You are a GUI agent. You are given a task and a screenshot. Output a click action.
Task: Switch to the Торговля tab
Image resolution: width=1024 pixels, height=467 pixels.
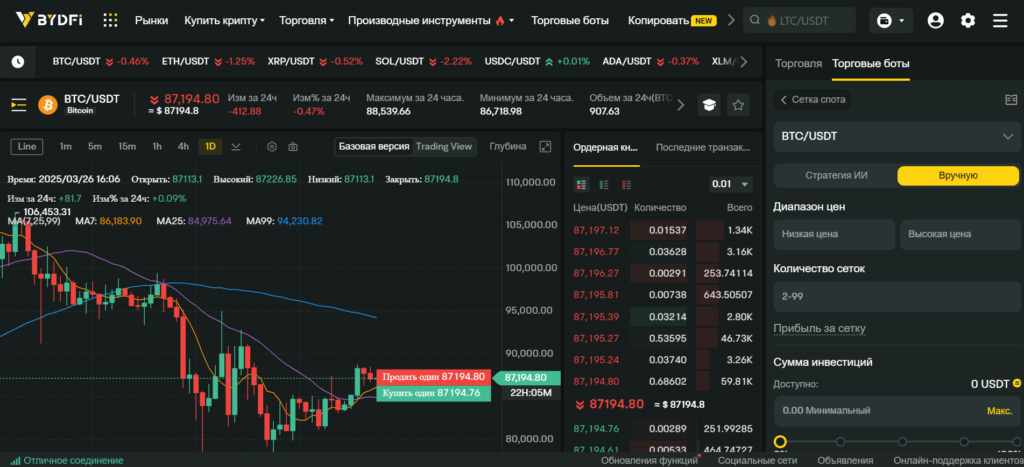[798, 63]
